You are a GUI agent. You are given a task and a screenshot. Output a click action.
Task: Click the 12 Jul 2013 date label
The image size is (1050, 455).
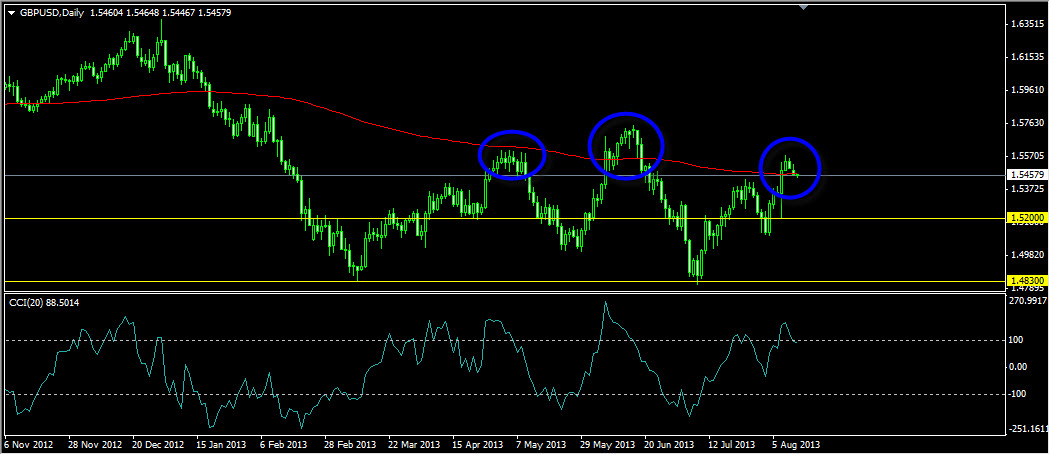pyautogui.click(x=732, y=444)
